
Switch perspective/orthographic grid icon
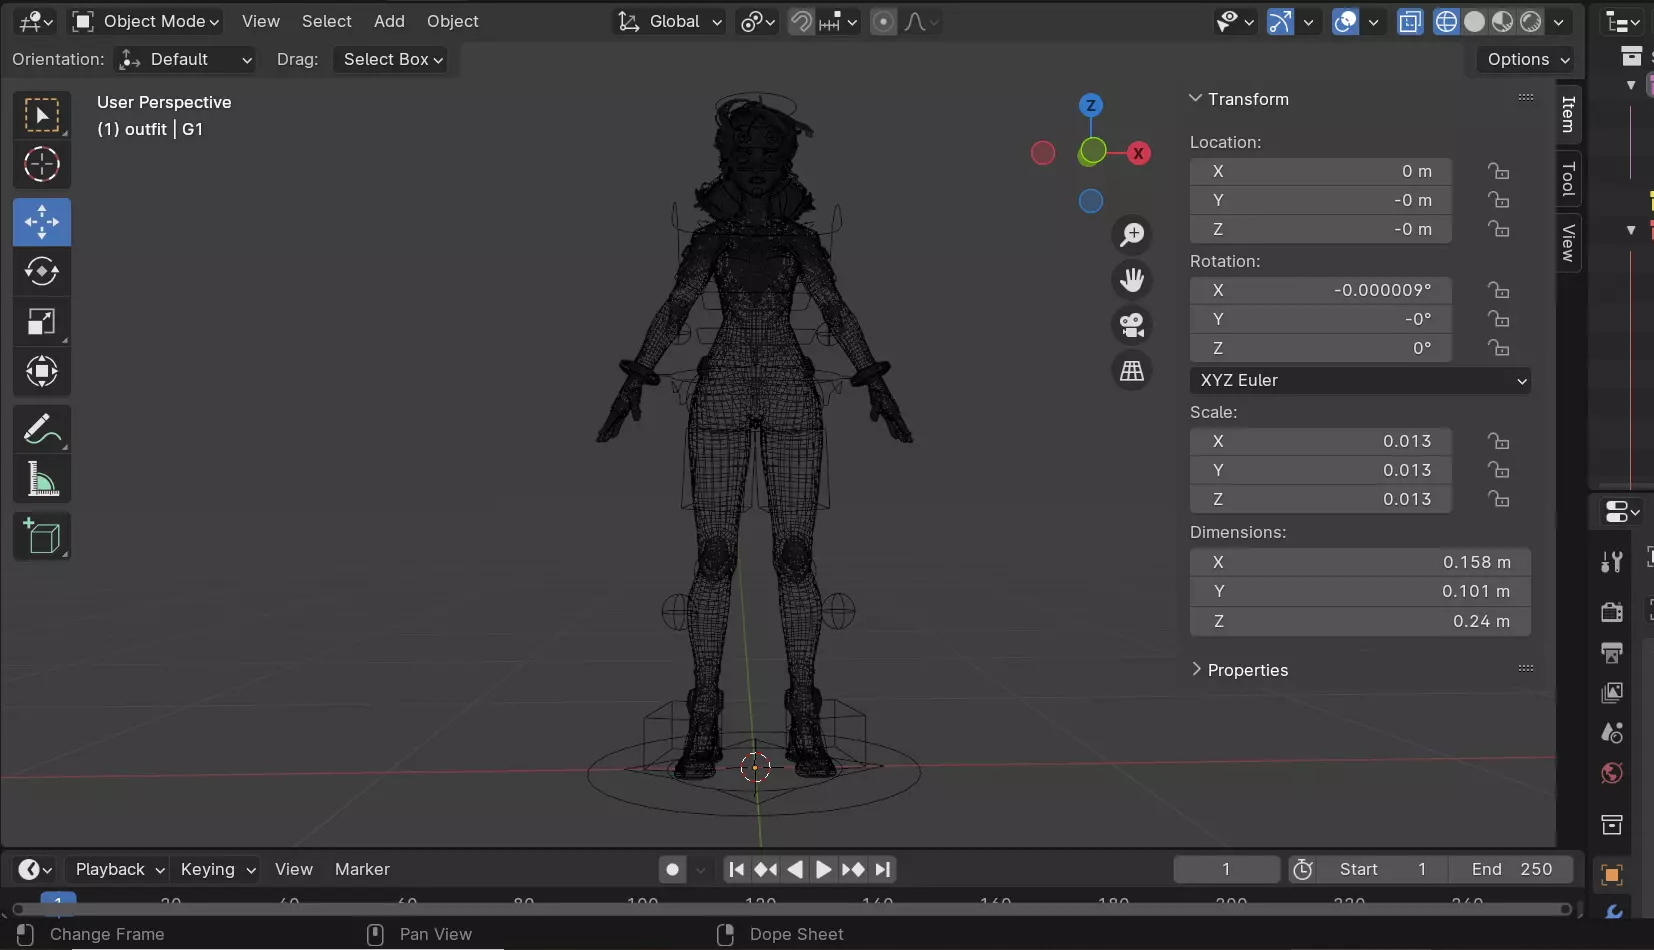coord(1132,371)
